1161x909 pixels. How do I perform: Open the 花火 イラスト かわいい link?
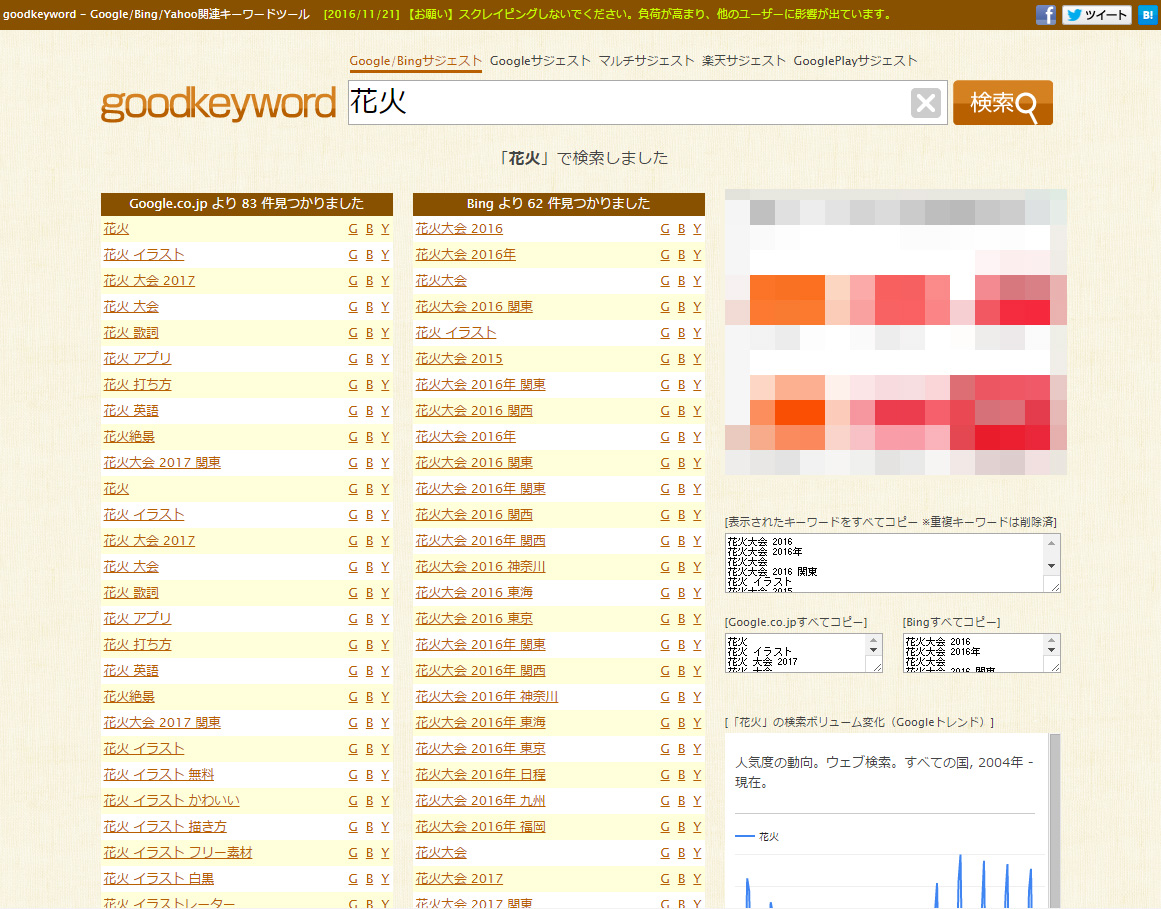tap(171, 801)
